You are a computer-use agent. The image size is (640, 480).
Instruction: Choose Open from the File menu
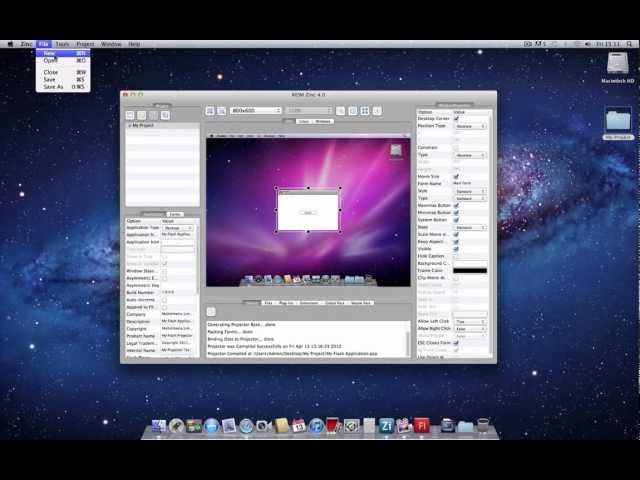pyautogui.click(x=63, y=60)
